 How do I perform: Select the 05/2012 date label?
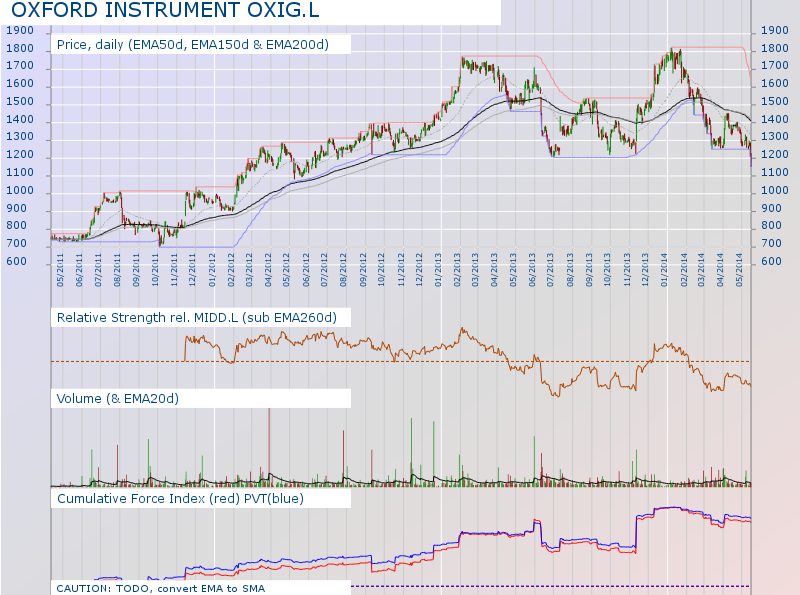point(286,270)
